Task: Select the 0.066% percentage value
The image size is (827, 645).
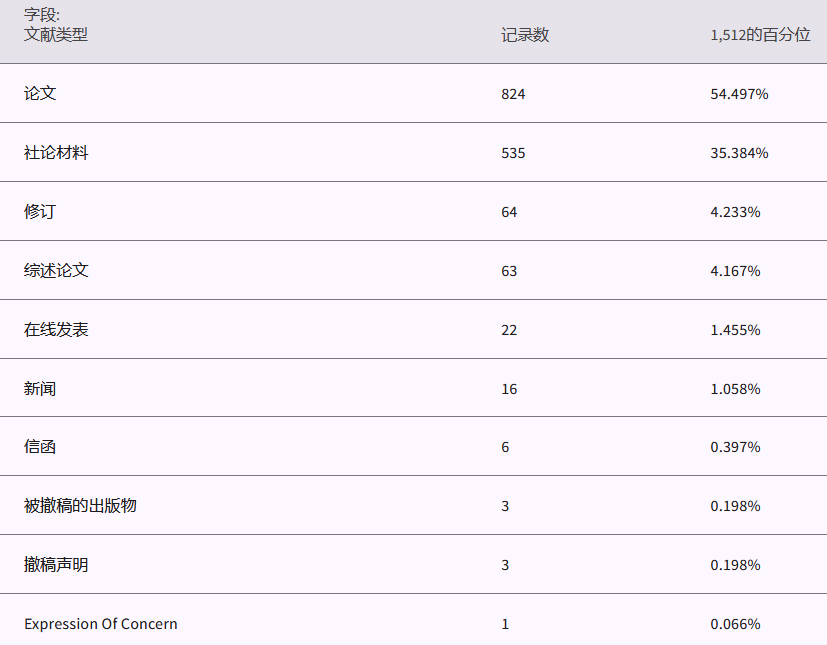Action: pos(735,624)
